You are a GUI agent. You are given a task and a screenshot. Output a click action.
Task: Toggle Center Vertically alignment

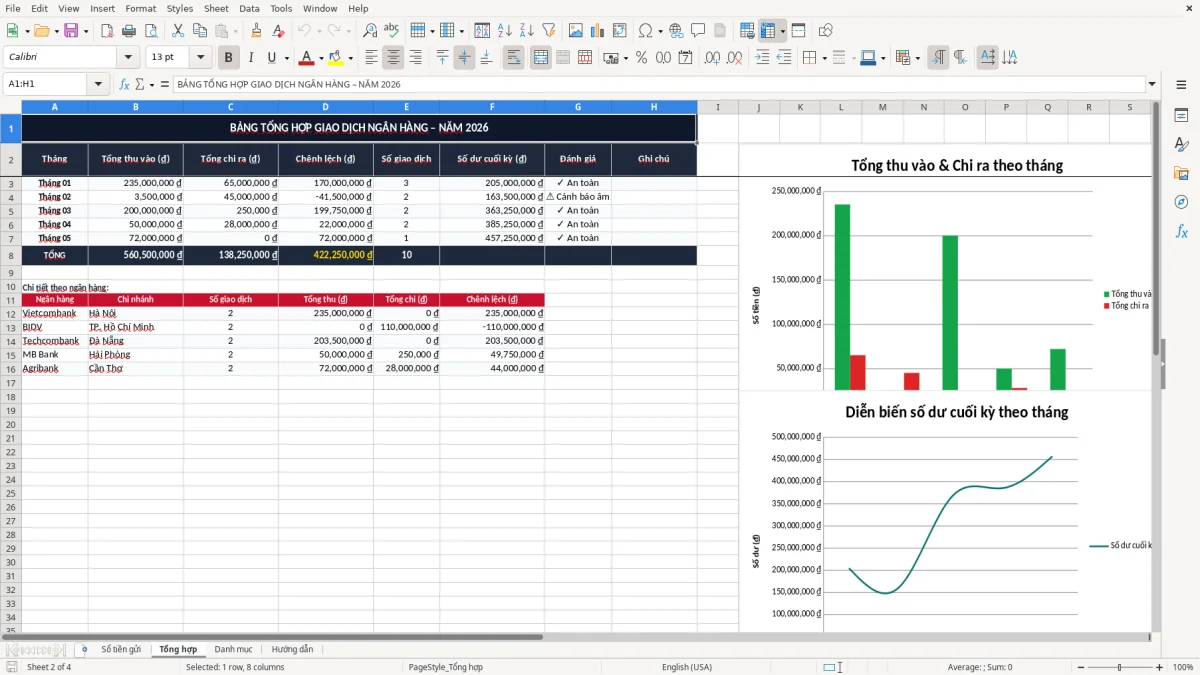point(464,58)
